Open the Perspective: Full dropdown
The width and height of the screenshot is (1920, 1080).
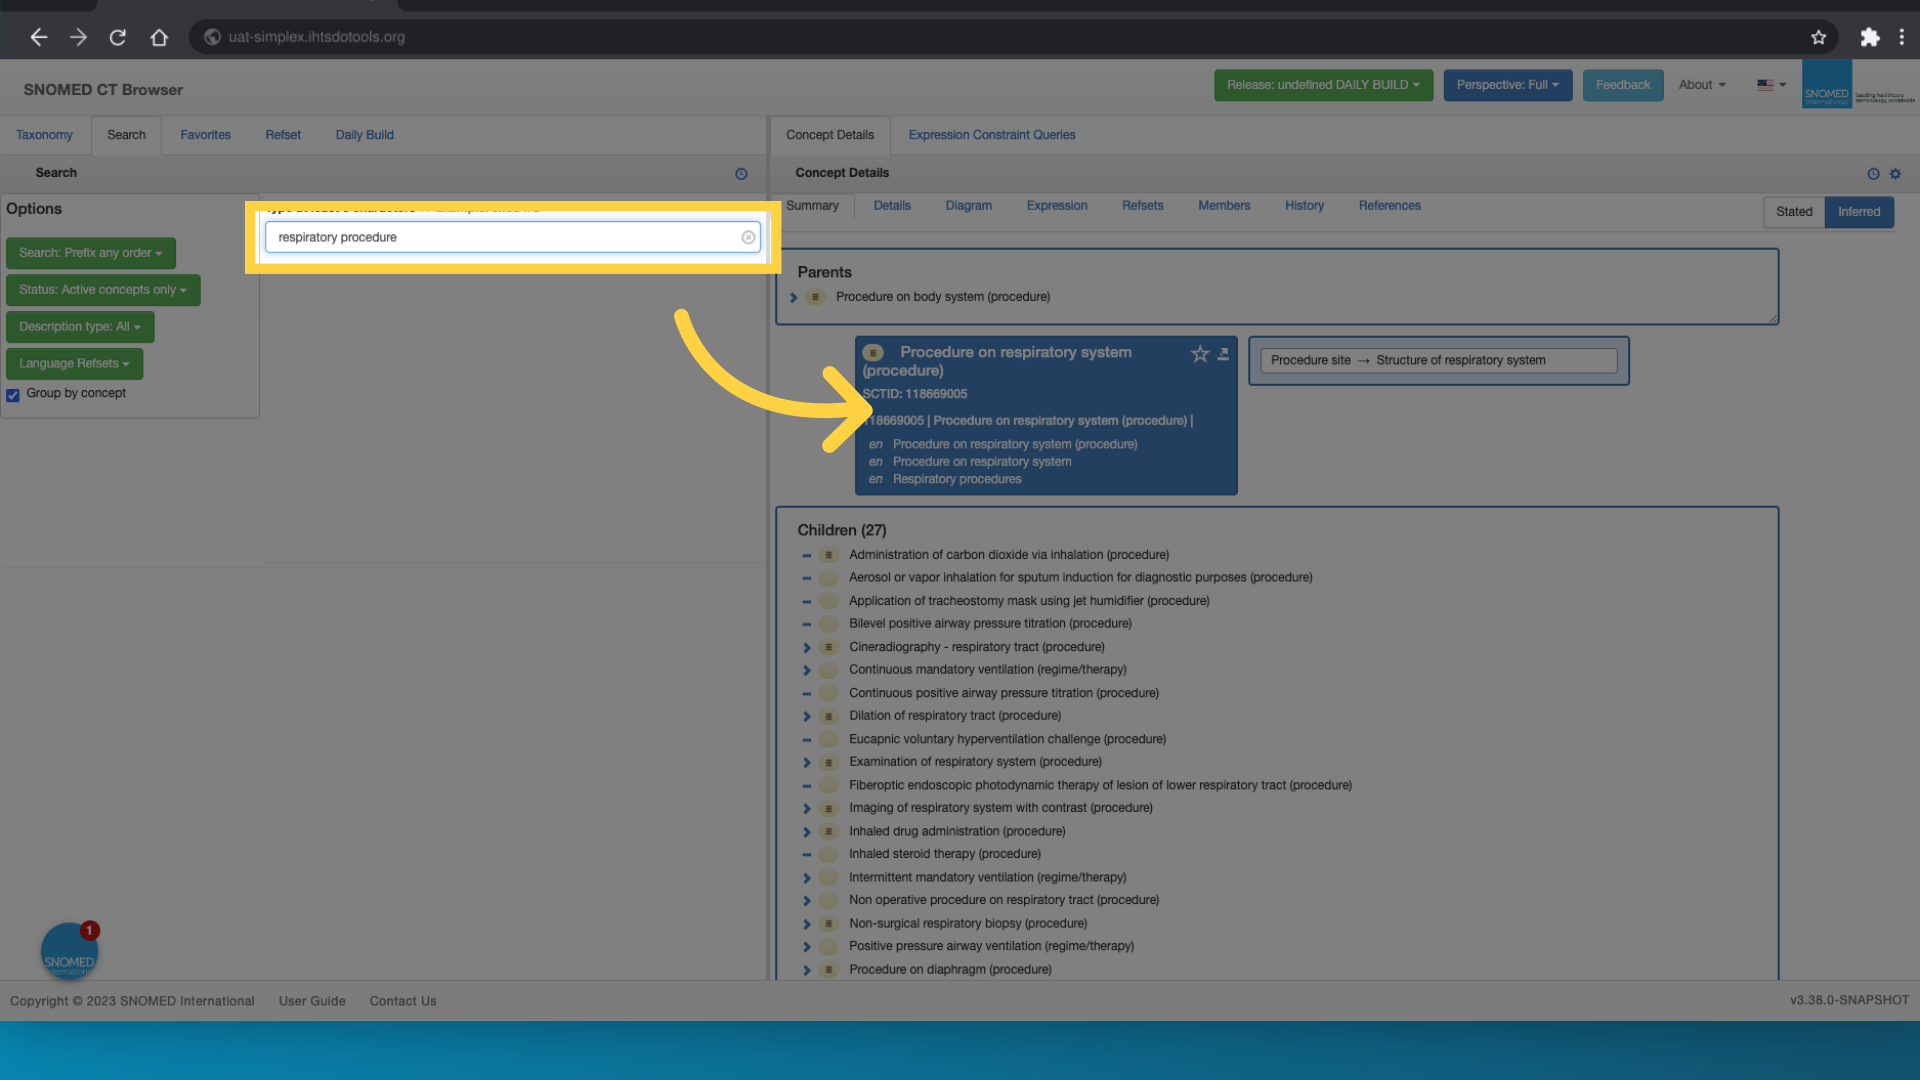pyautogui.click(x=1507, y=85)
